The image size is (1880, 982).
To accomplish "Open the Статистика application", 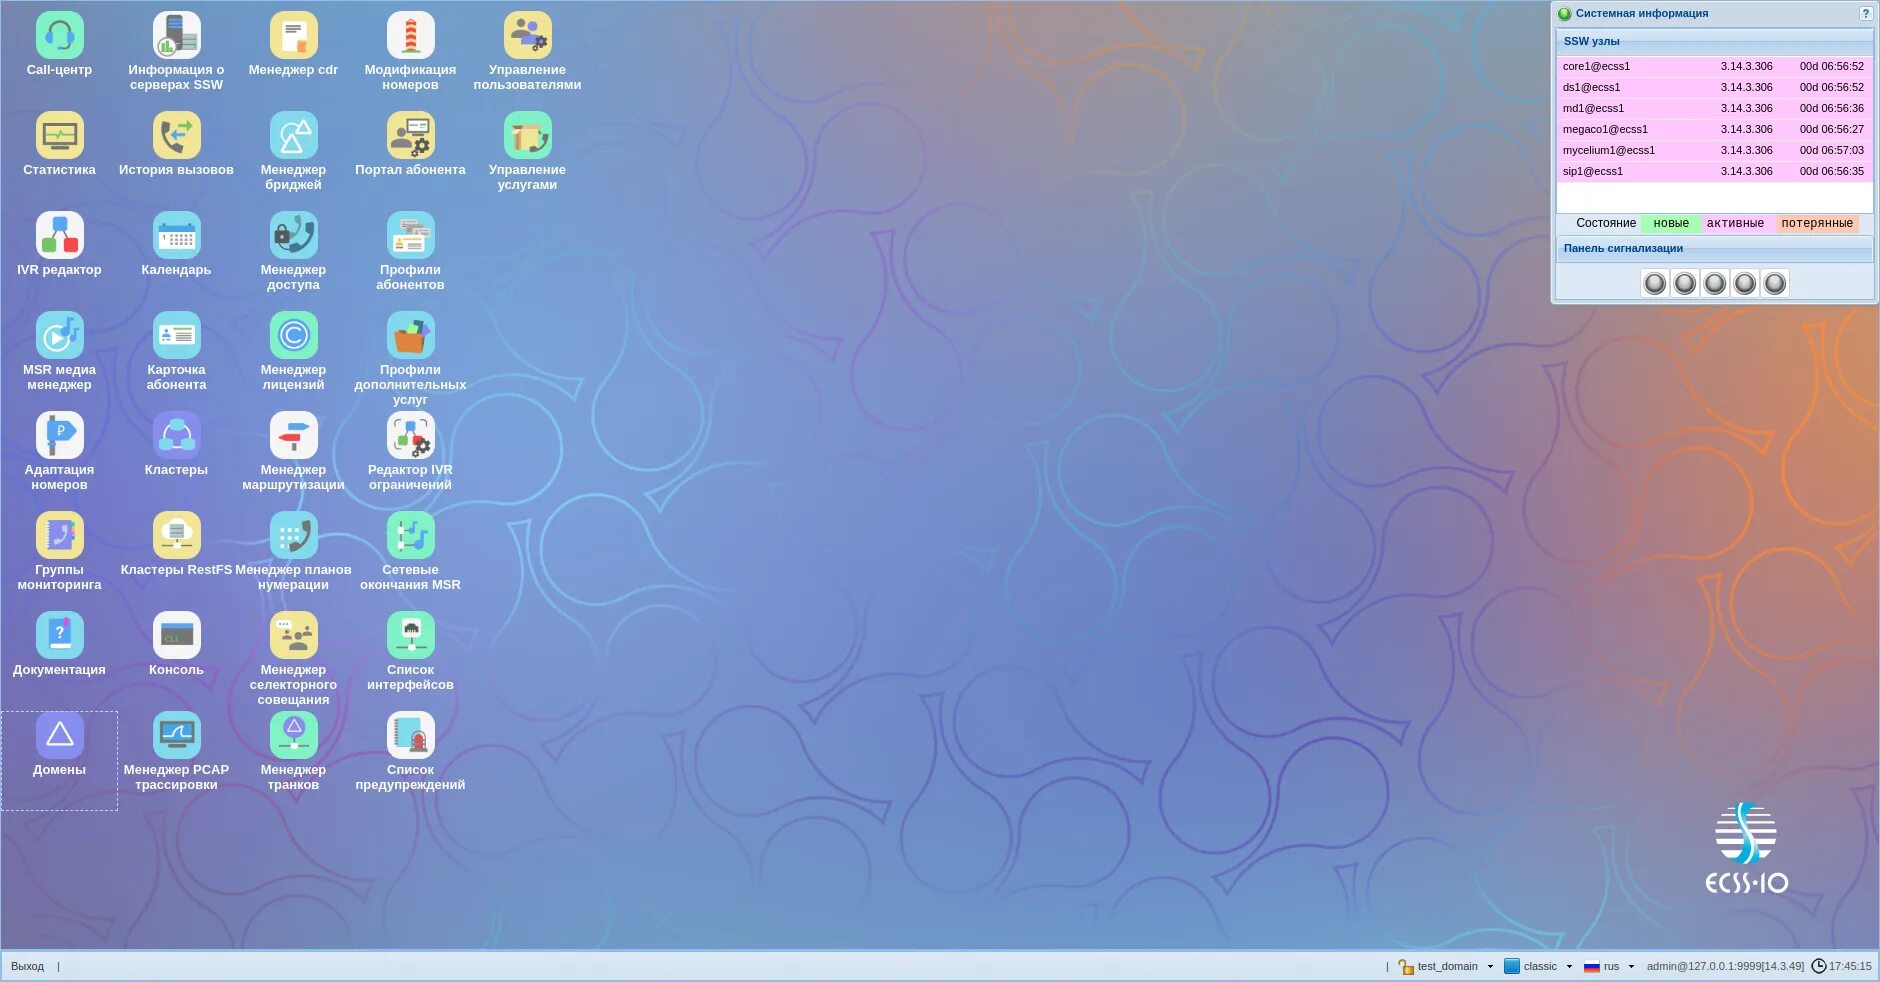I will 59,136.
